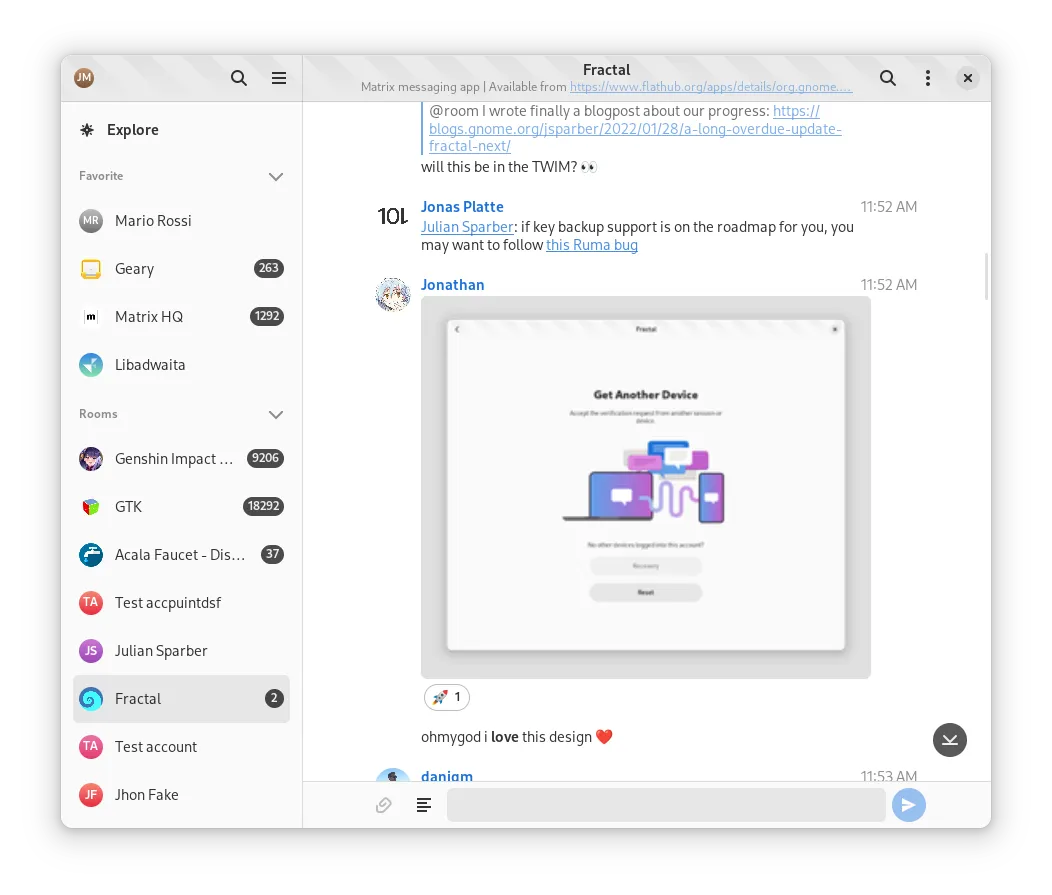This screenshot has height=895, width=1052.
Task: Click the sidebar search icon
Action: click(x=239, y=78)
